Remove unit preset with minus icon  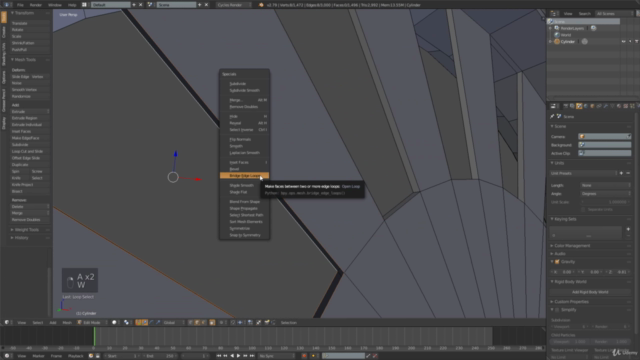628,173
